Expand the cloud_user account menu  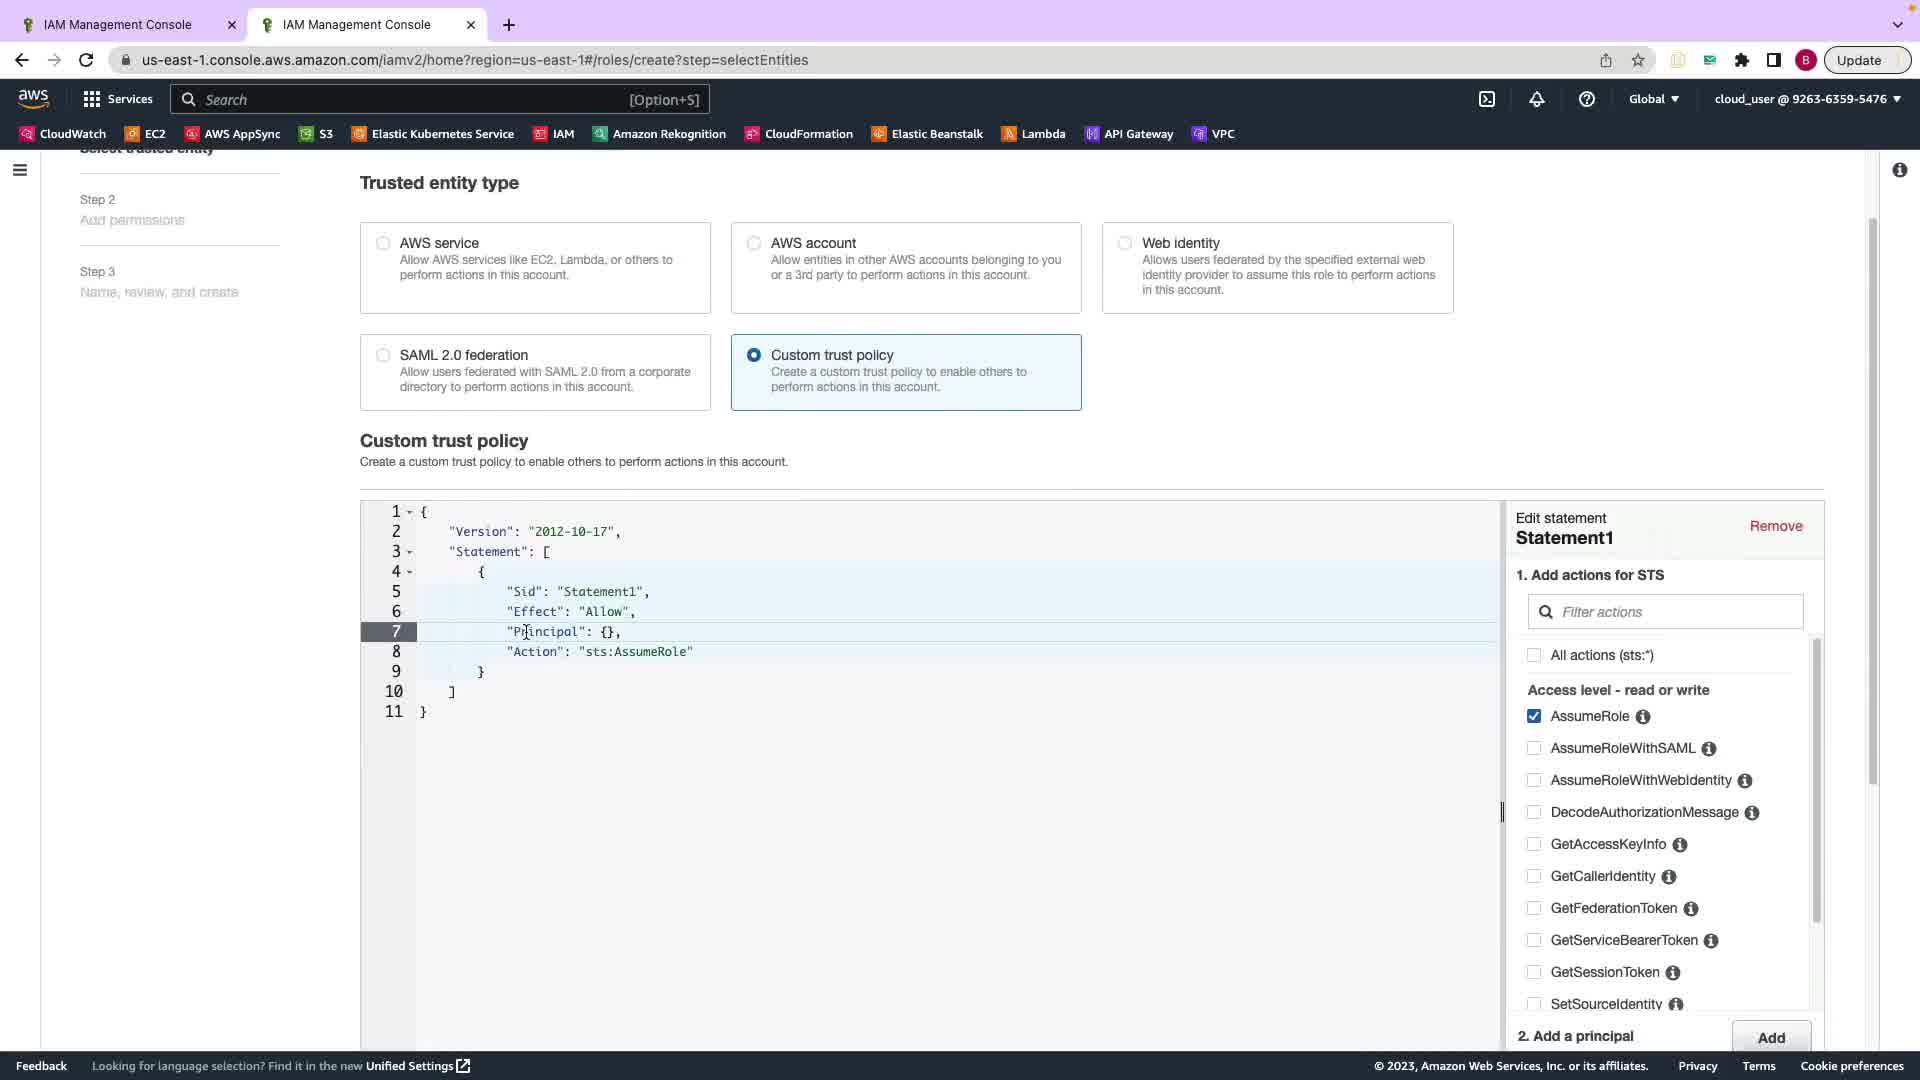1807,99
